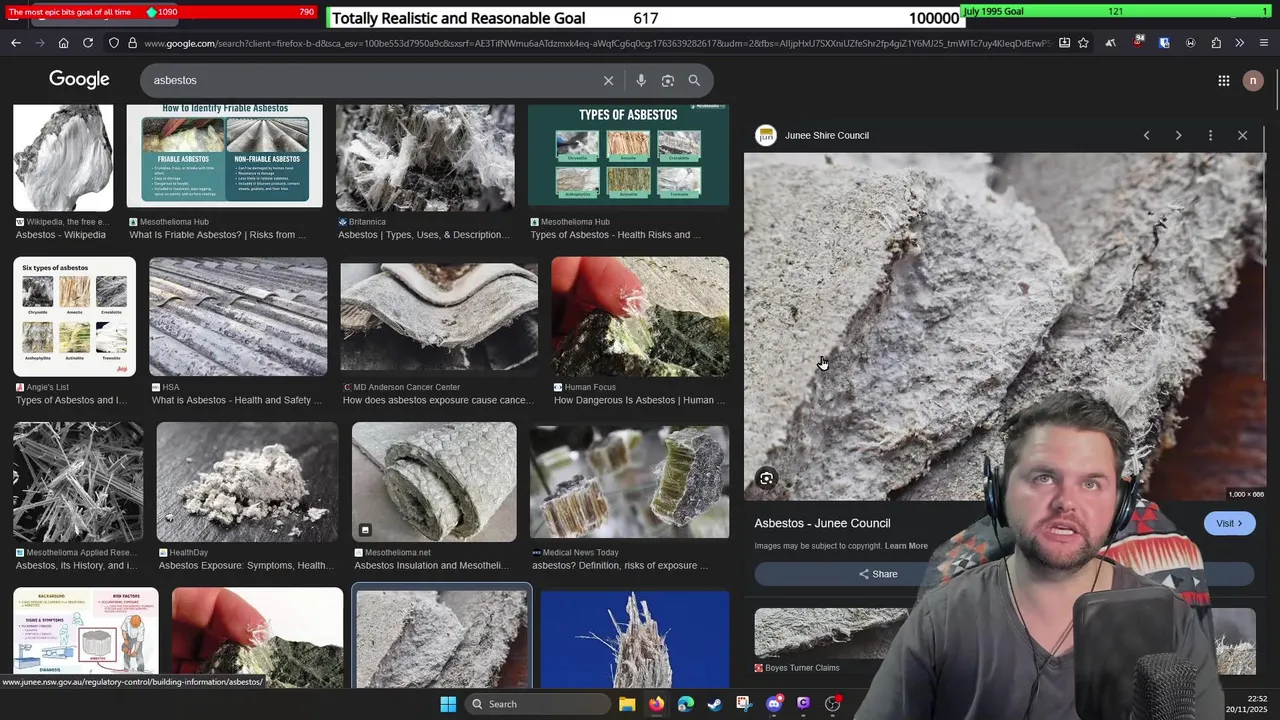This screenshot has height=720, width=1280.
Task: Close the Junee Shire Council image preview
Action: [1243, 135]
